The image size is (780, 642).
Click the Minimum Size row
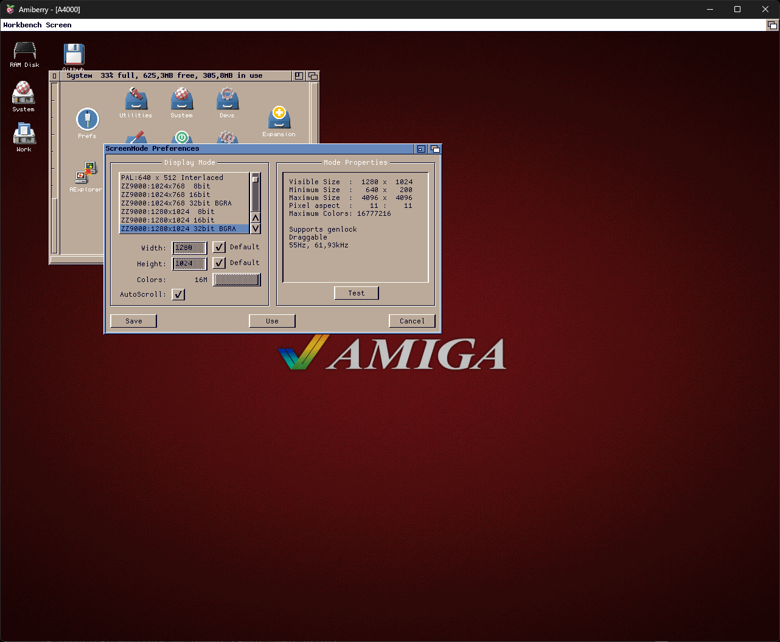pos(351,190)
